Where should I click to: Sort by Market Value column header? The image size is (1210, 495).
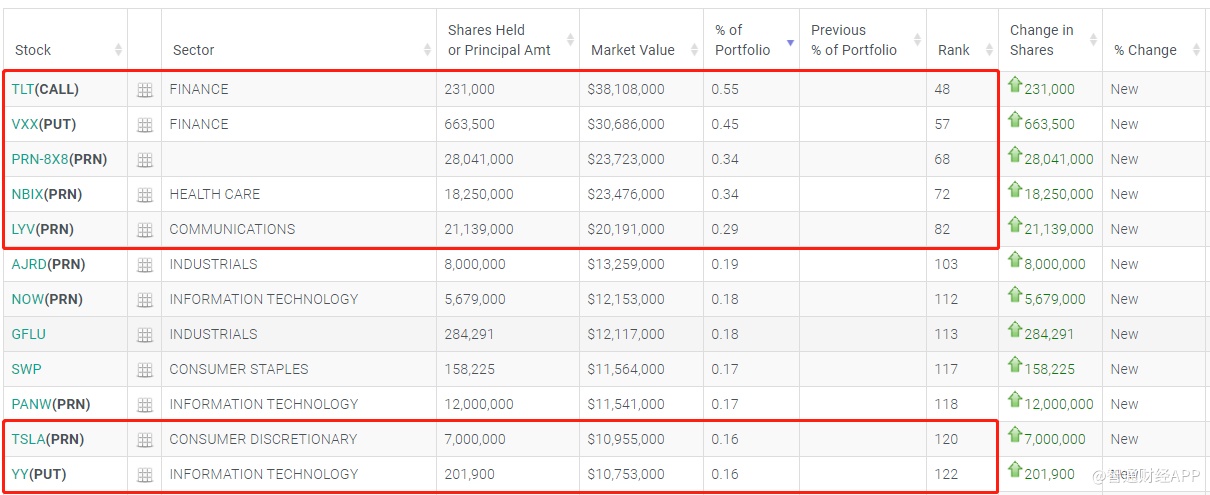click(633, 50)
